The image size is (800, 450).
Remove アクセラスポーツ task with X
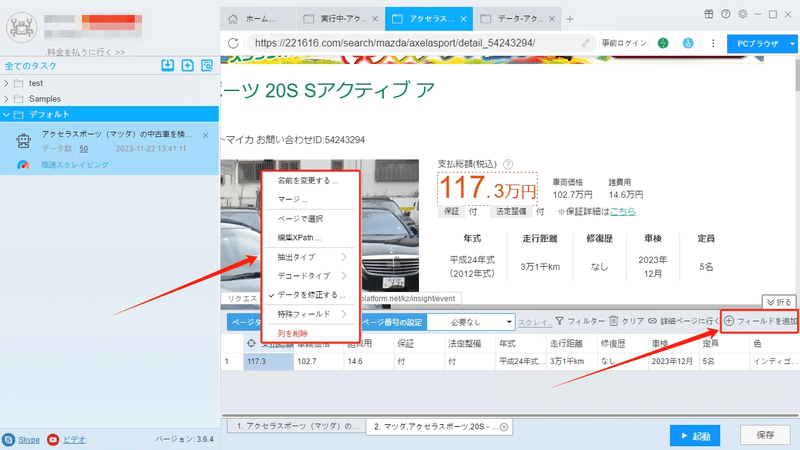tap(205, 135)
